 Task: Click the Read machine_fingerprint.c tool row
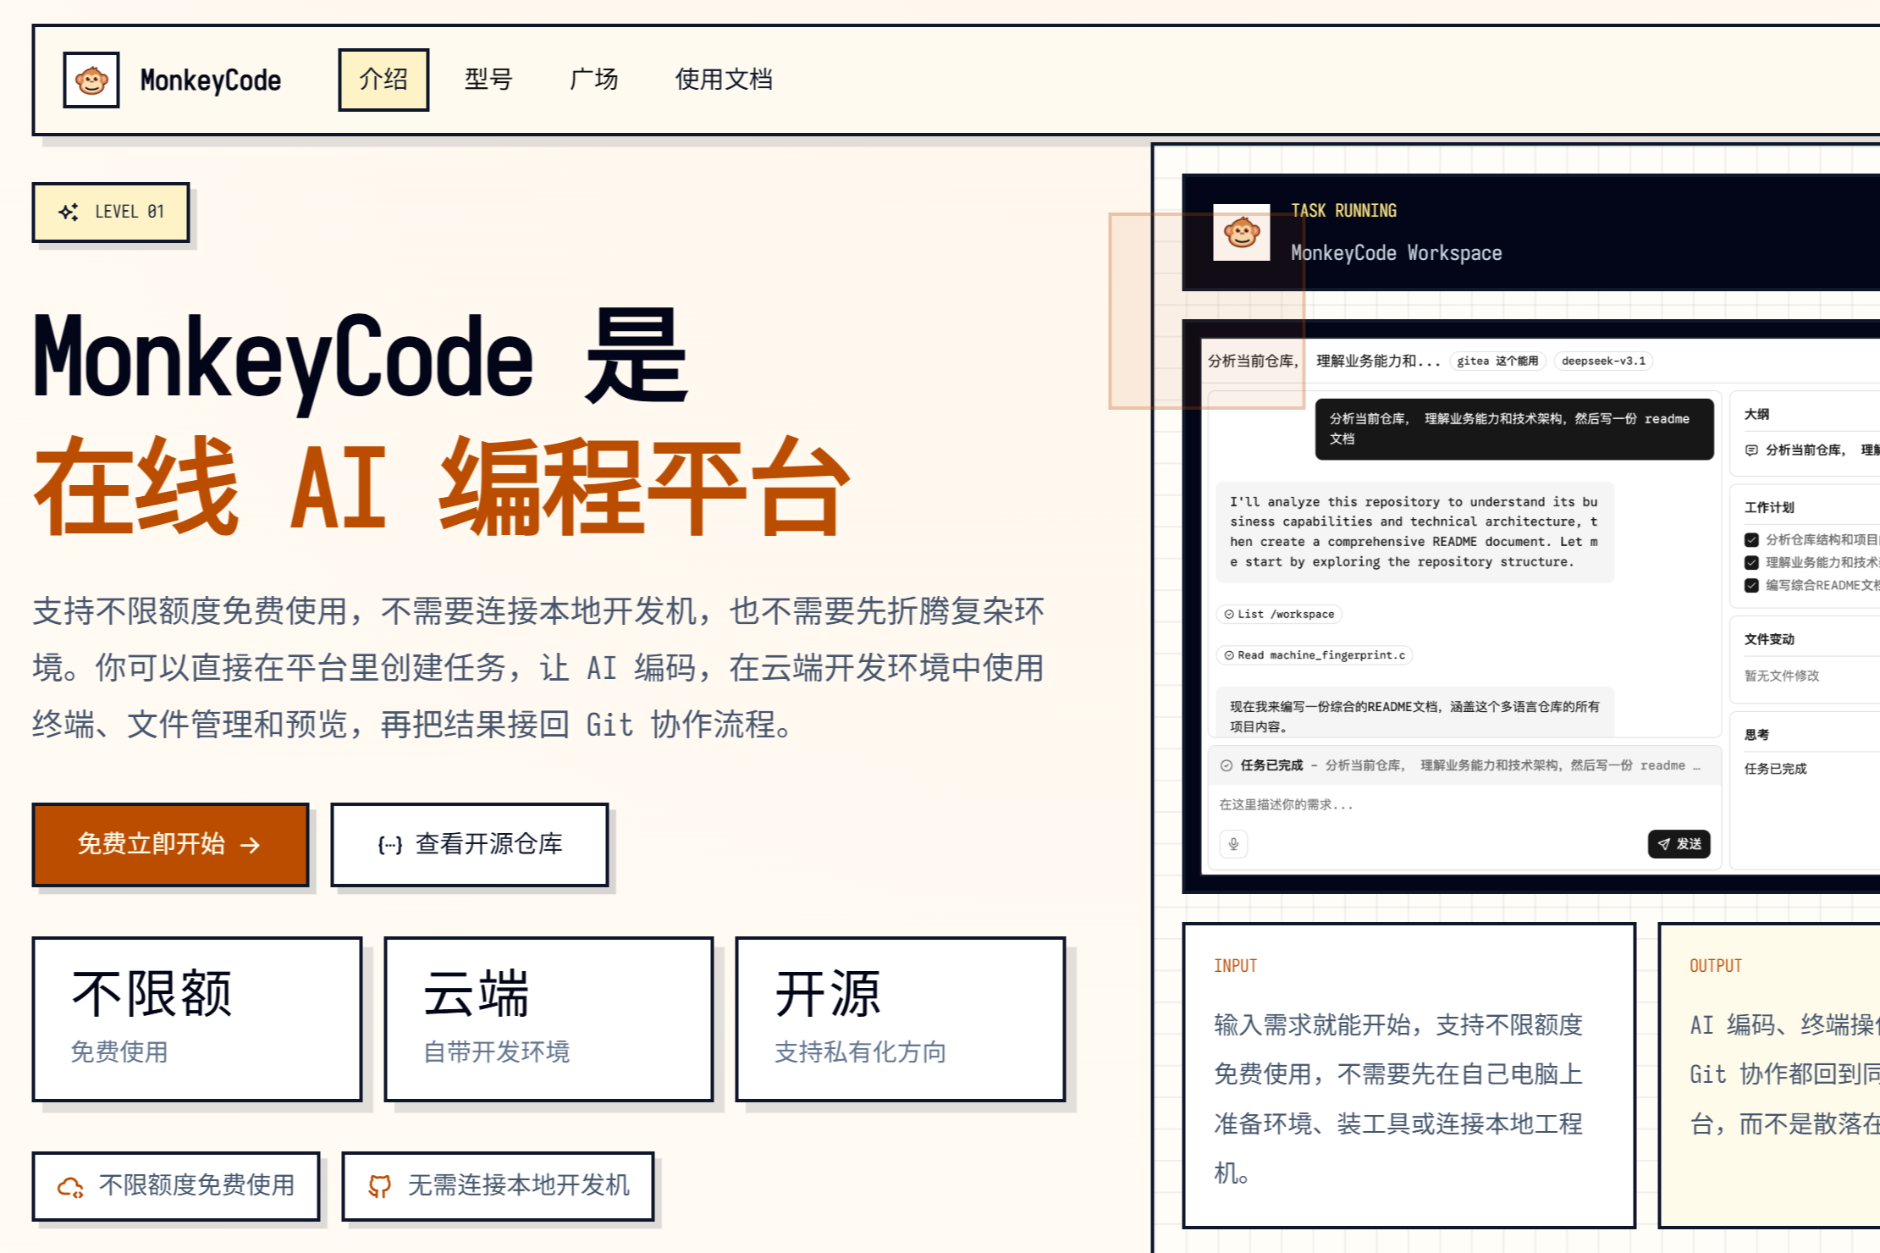pos(1315,655)
